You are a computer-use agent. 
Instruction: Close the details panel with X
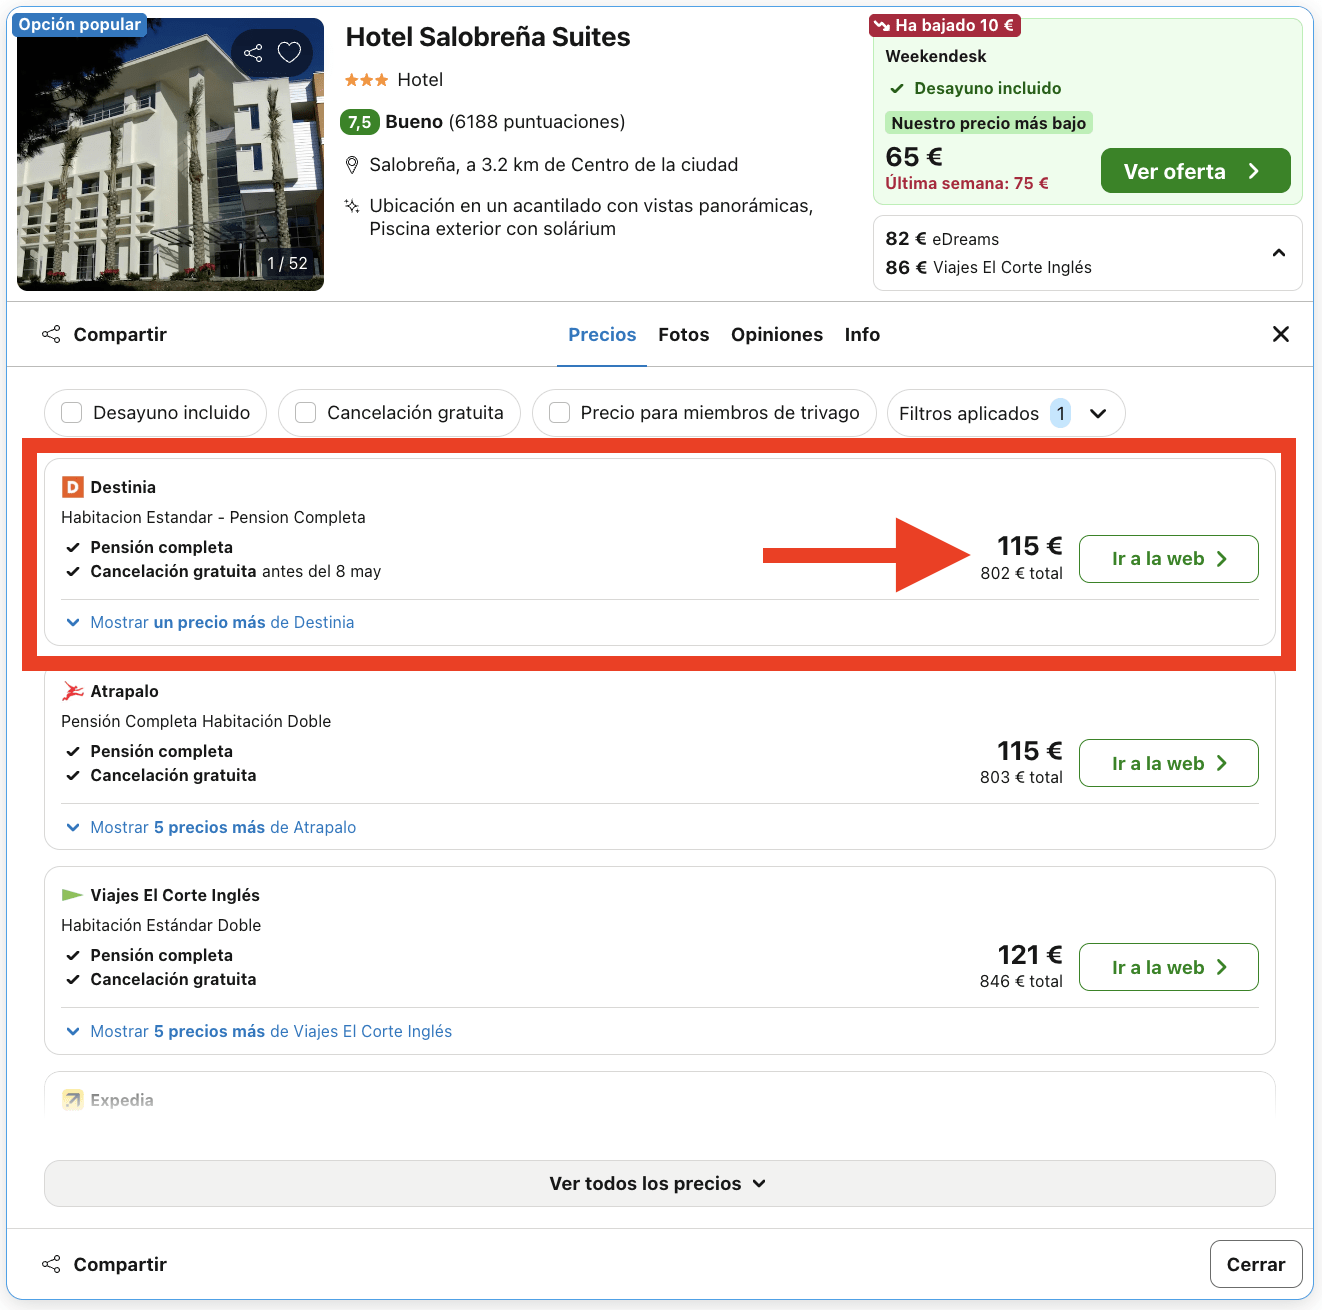pyautogui.click(x=1280, y=334)
